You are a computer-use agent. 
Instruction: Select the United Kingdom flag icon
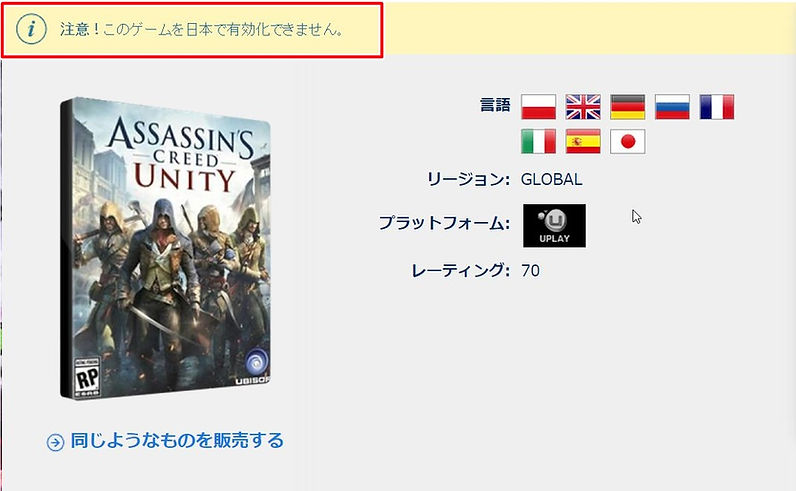[583, 107]
